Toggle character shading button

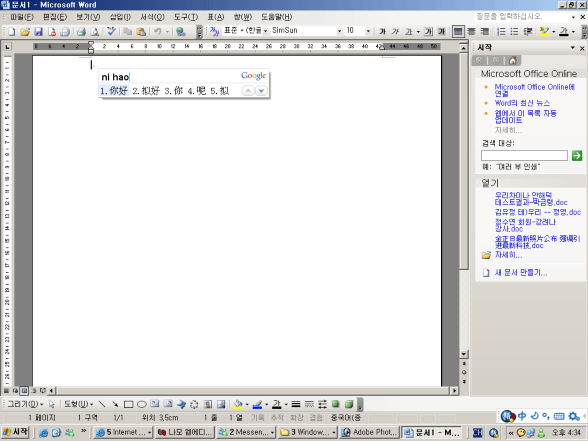(442, 32)
